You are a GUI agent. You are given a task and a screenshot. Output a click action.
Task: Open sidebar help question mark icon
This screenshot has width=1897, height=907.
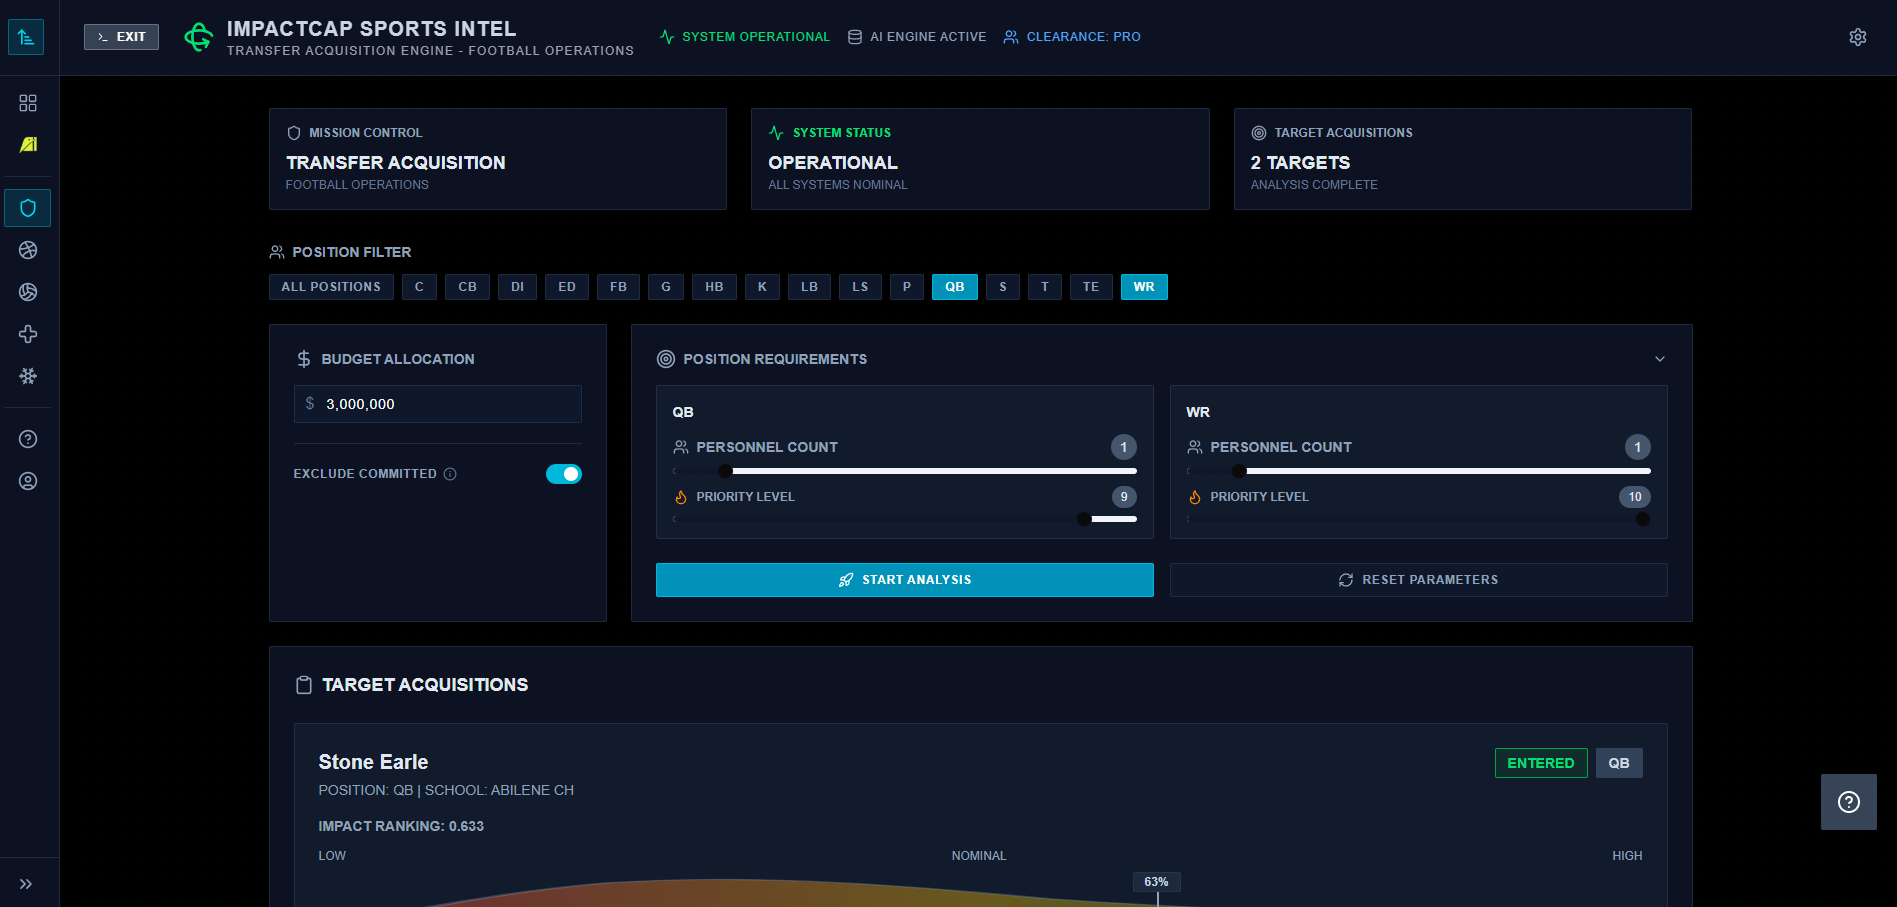[28, 439]
